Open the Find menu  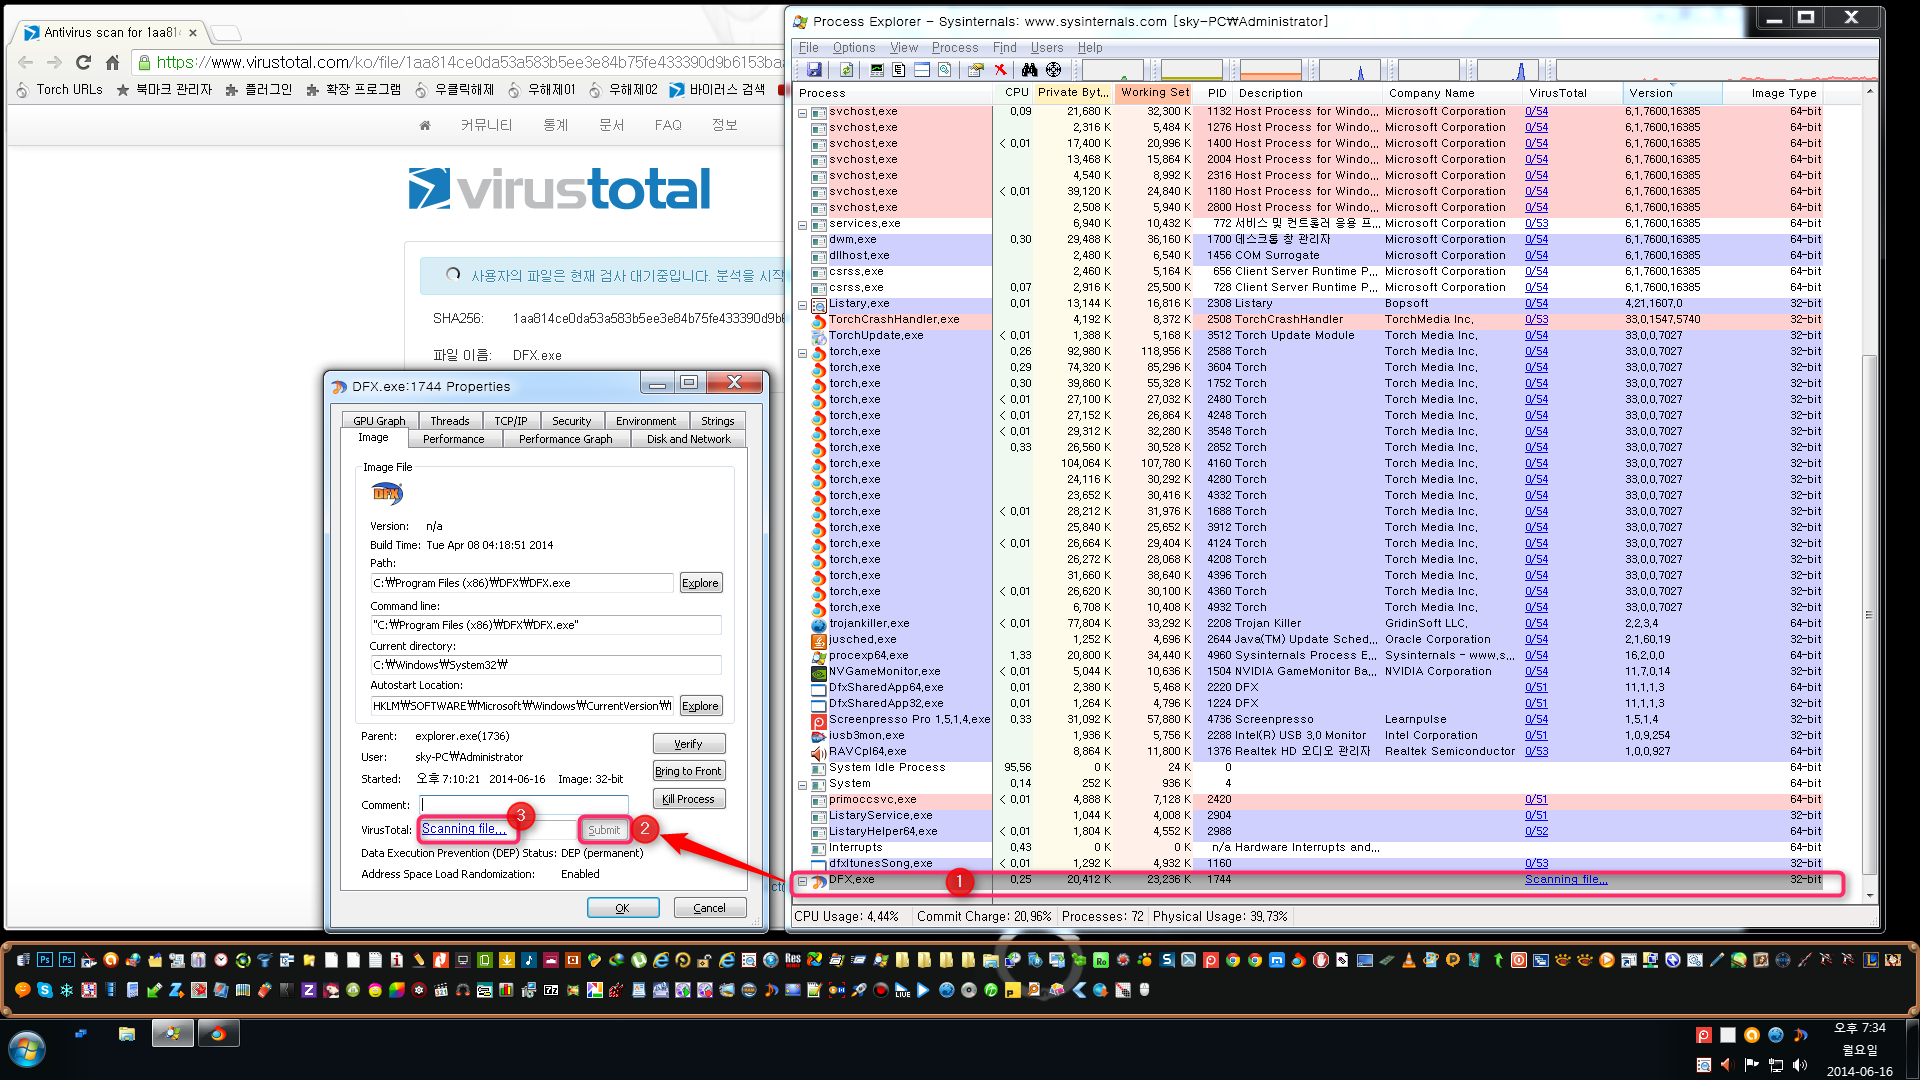(1004, 48)
